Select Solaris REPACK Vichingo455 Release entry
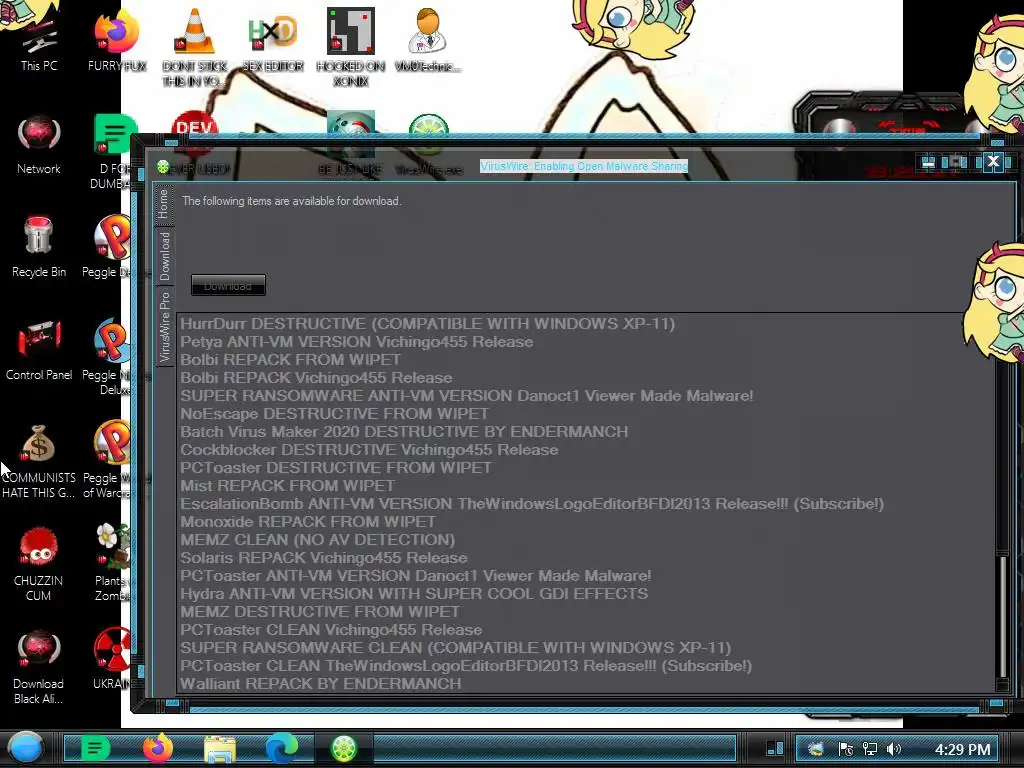This screenshot has height=768, width=1024. point(324,558)
